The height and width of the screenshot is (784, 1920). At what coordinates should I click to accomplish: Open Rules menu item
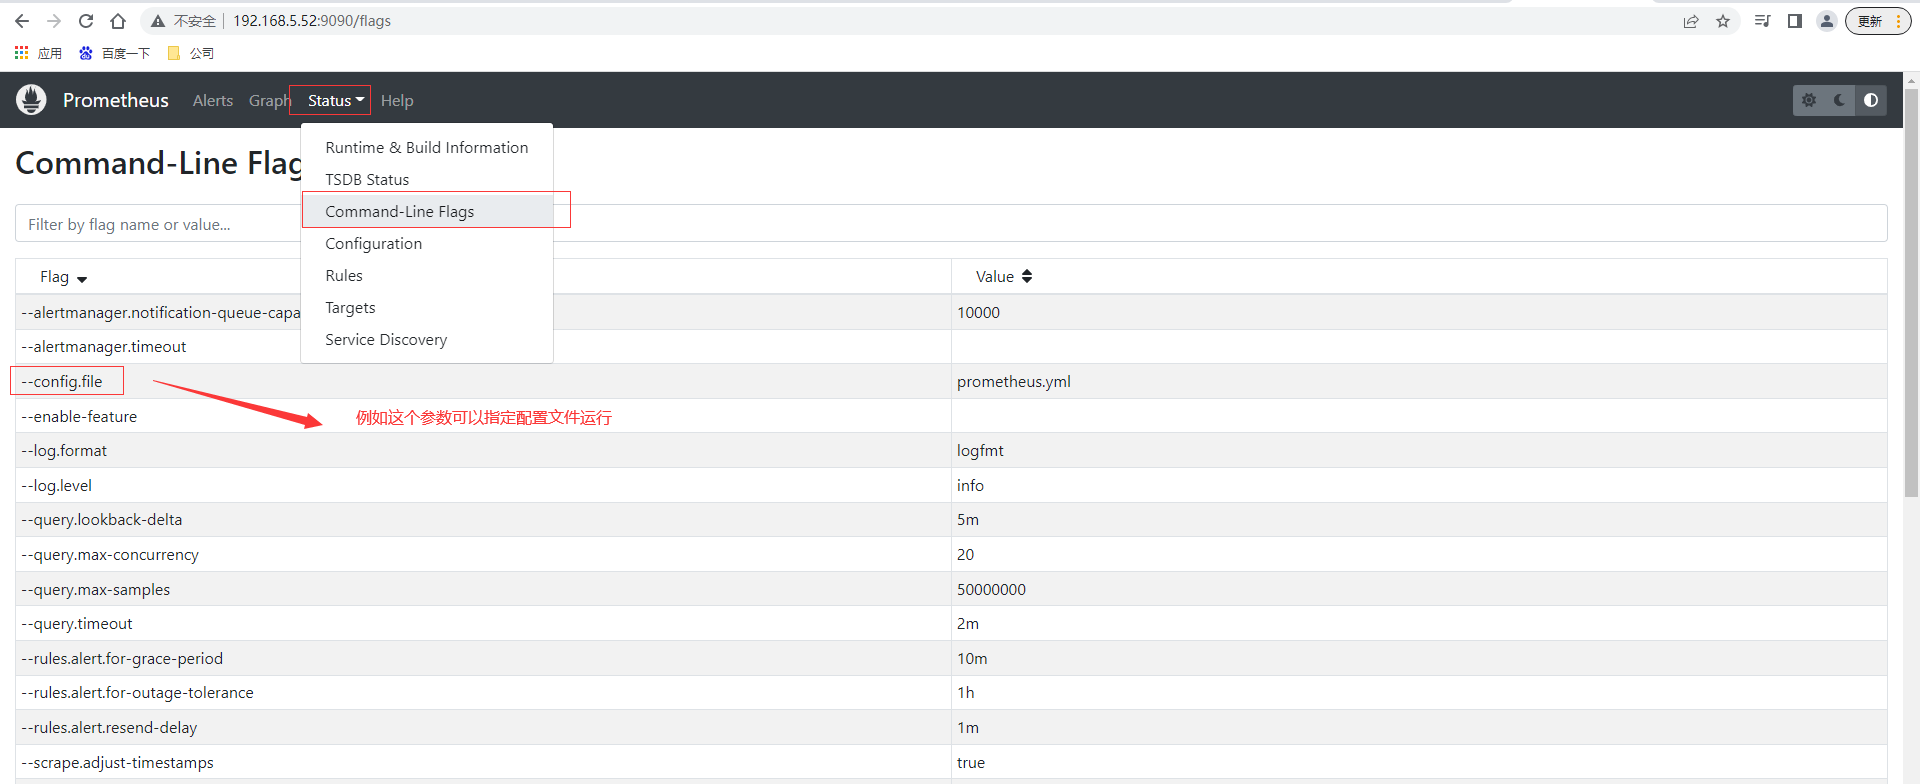coord(427,275)
